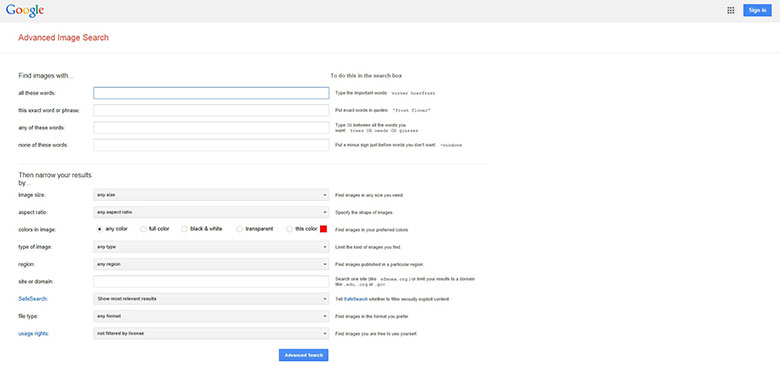
Task: Click the 'file type:' label
Action: [x=28, y=316]
